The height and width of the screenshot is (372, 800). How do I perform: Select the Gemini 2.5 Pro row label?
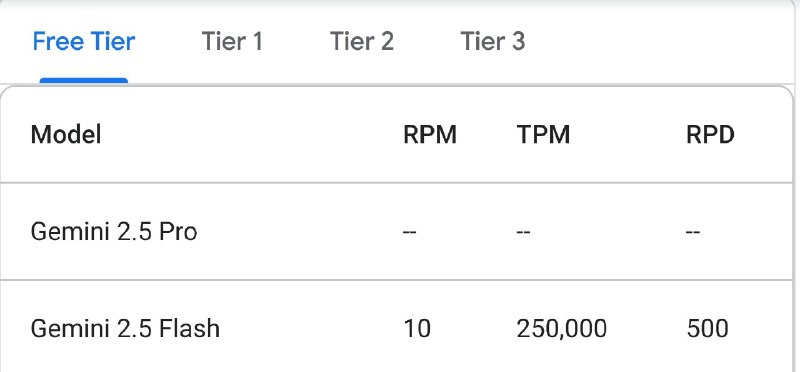pos(114,232)
